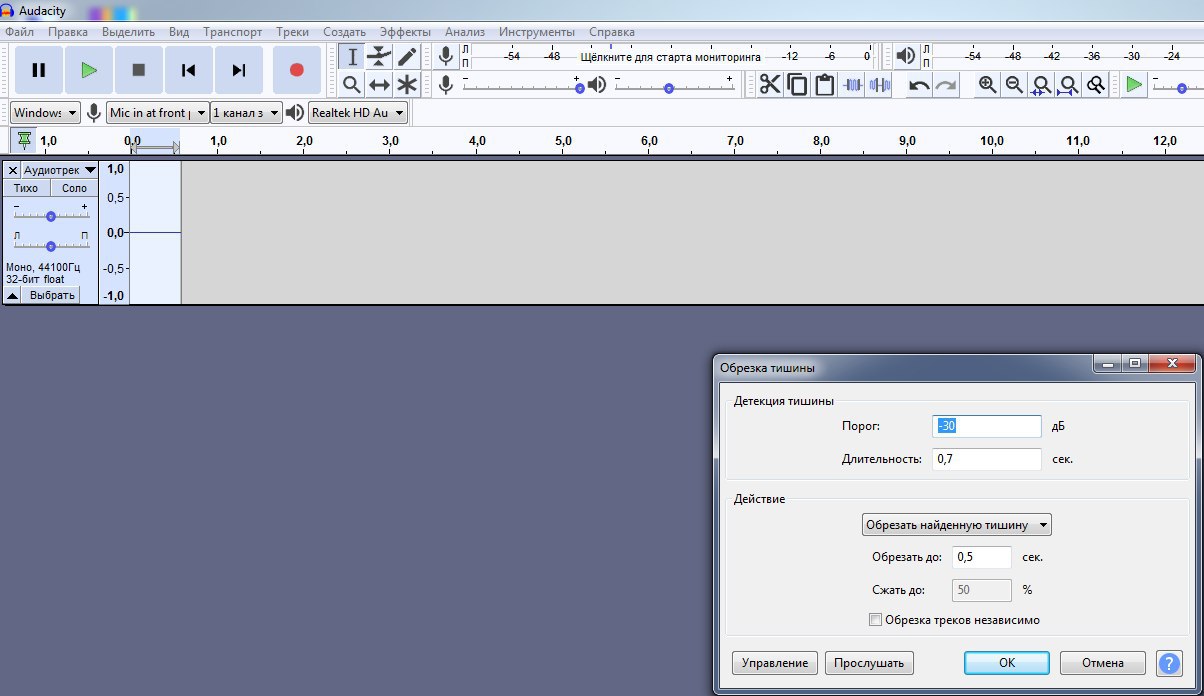Click the track gain slider handle
Viewport: 1204px width, 696px height.
pyautogui.click(x=51, y=216)
